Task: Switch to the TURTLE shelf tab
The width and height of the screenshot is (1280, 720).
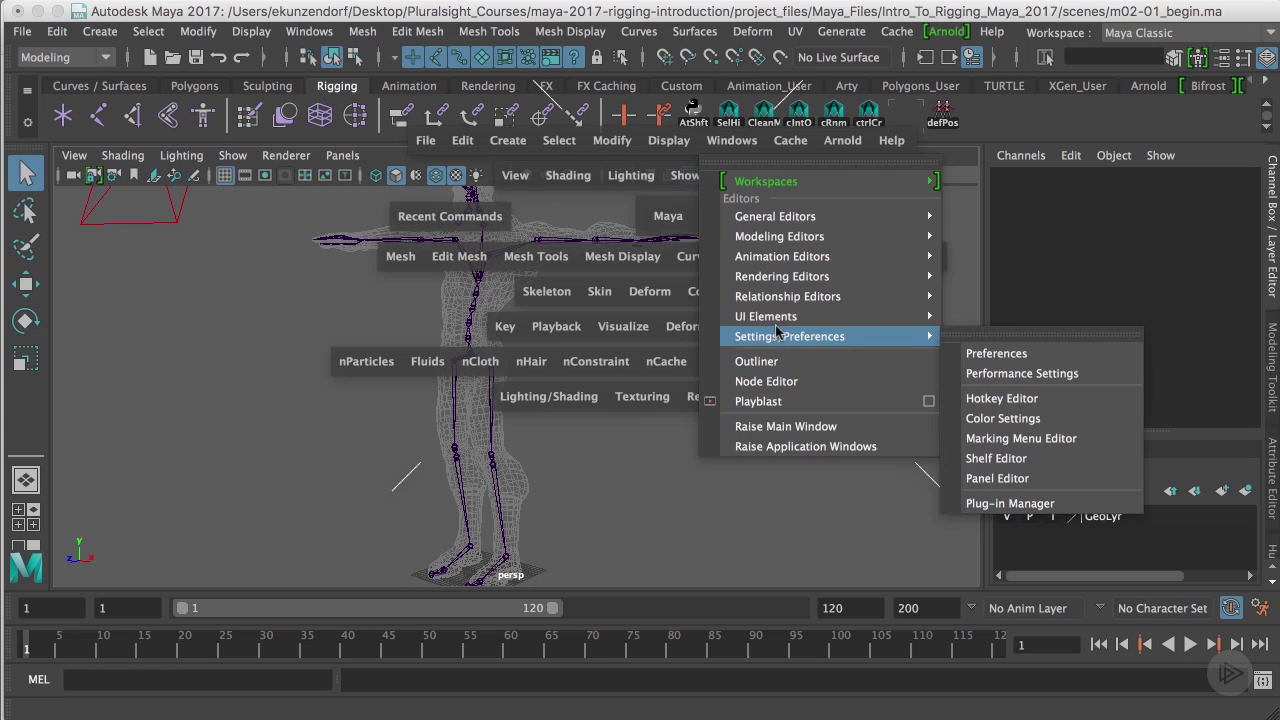Action: pyautogui.click(x=1004, y=86)
